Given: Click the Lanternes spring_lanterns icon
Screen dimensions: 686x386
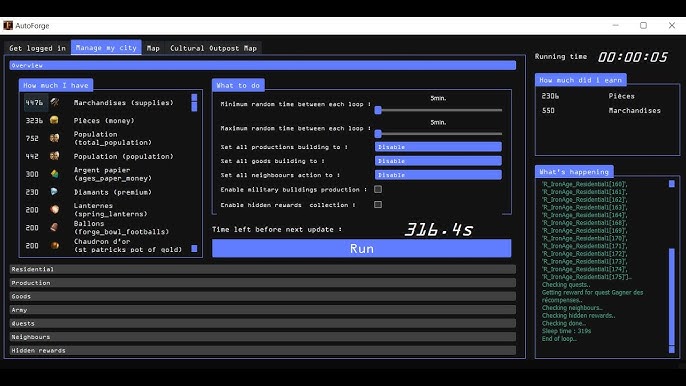Looking at the screenshot, I should (x=54, y=210).
